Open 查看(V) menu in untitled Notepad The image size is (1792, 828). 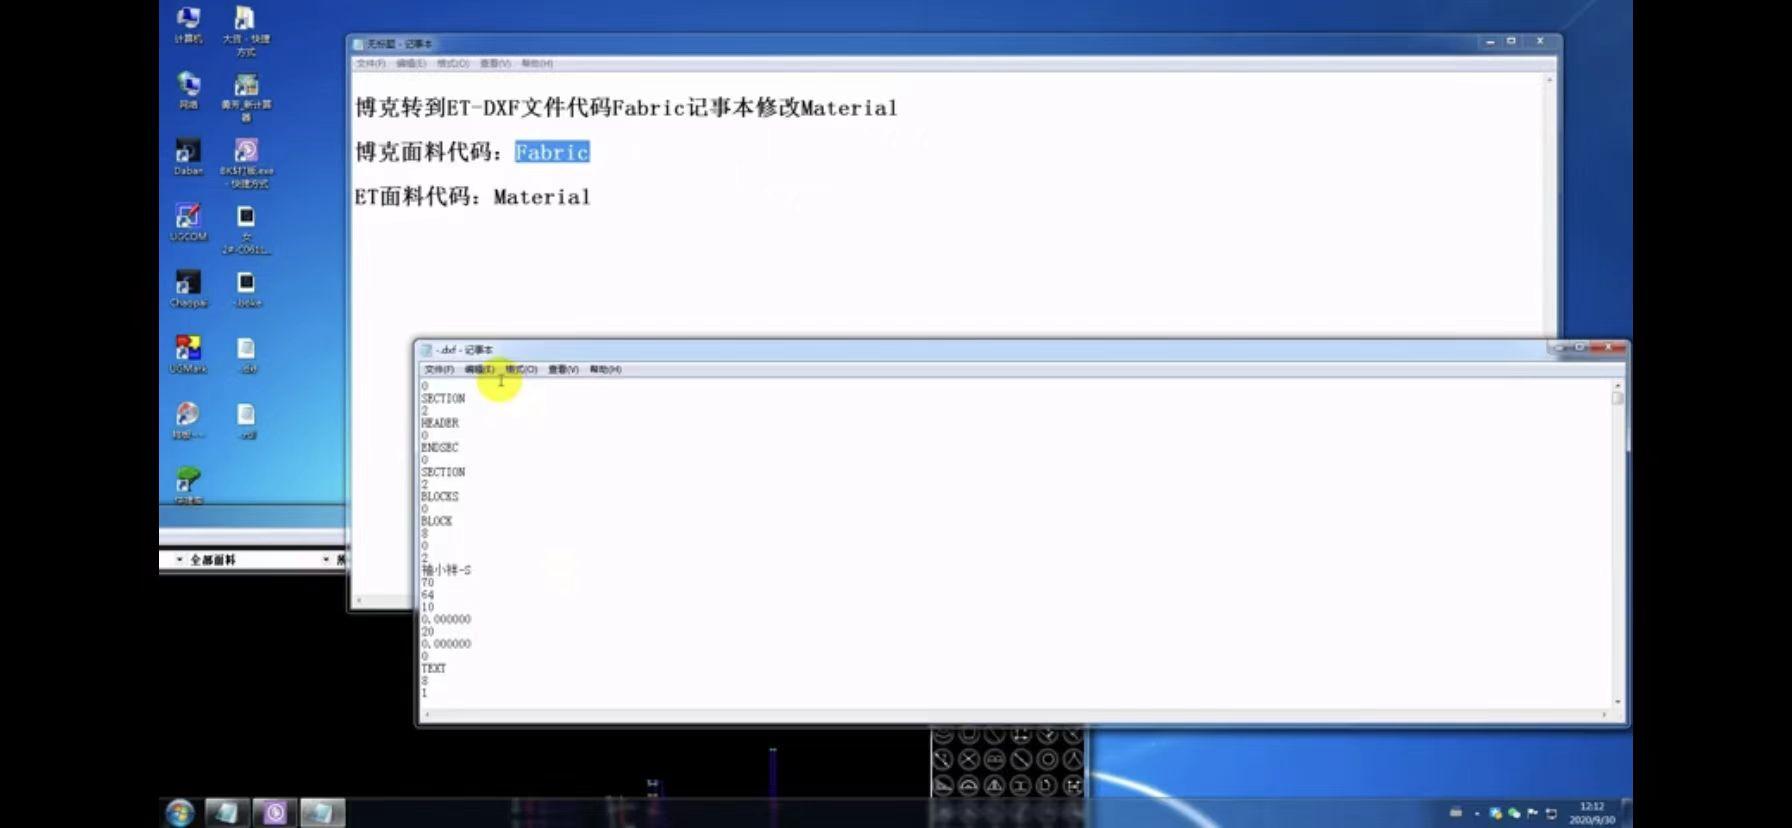(495, 63)
